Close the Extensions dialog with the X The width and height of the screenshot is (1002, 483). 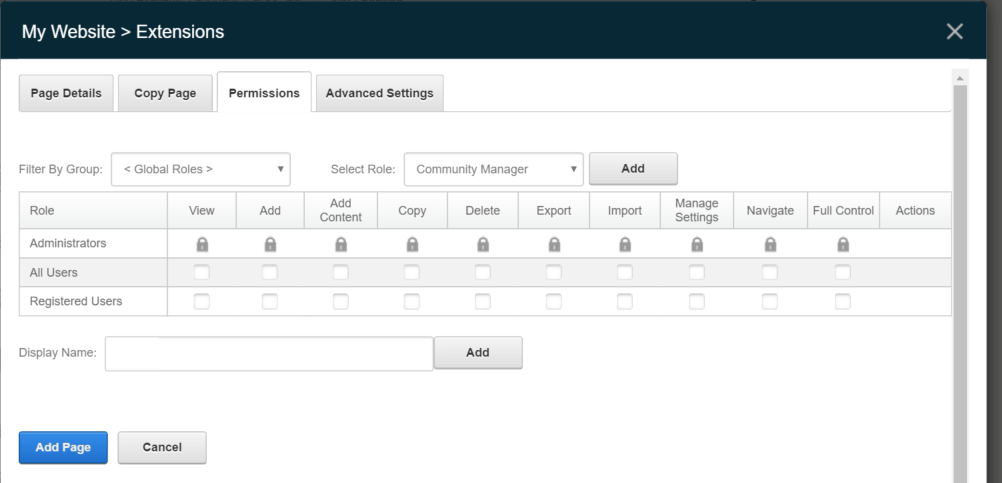click(954, 32)
